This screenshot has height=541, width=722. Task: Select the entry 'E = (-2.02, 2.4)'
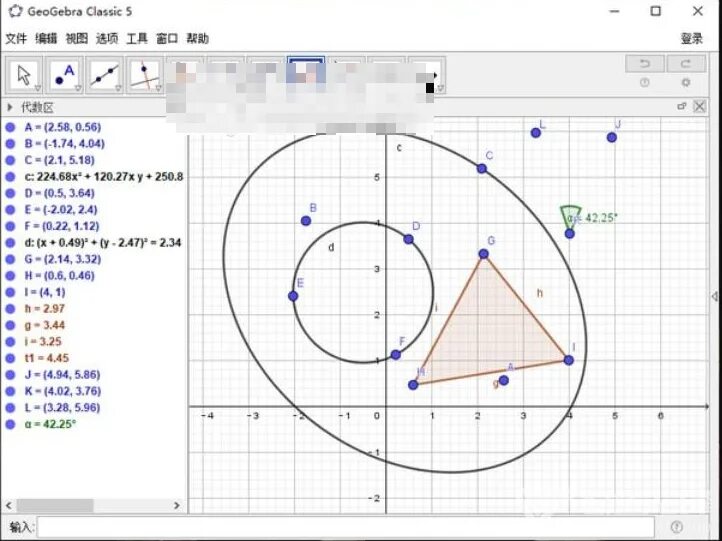(x=61, y=210)
